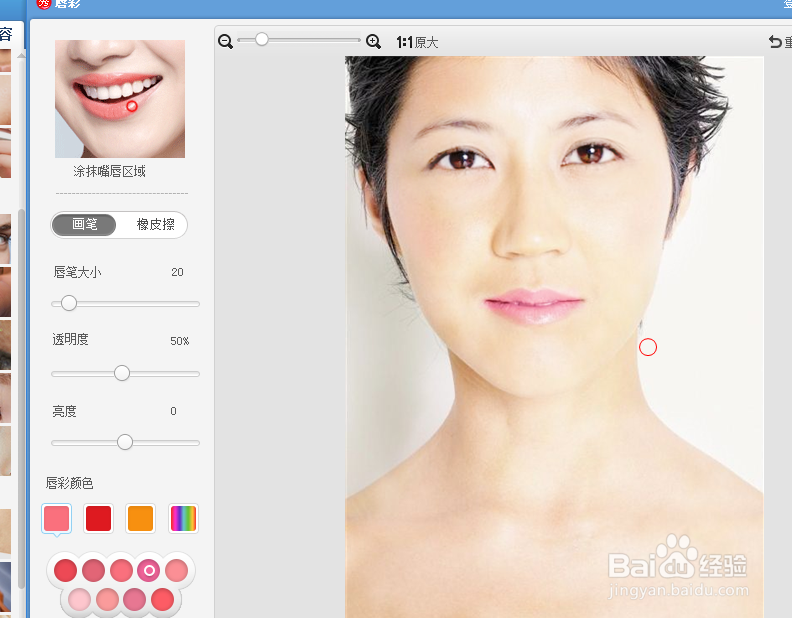The height and width of the screenshot is (618, 792).
Task: Click the opacity value 50%
Action: [179, 341]
